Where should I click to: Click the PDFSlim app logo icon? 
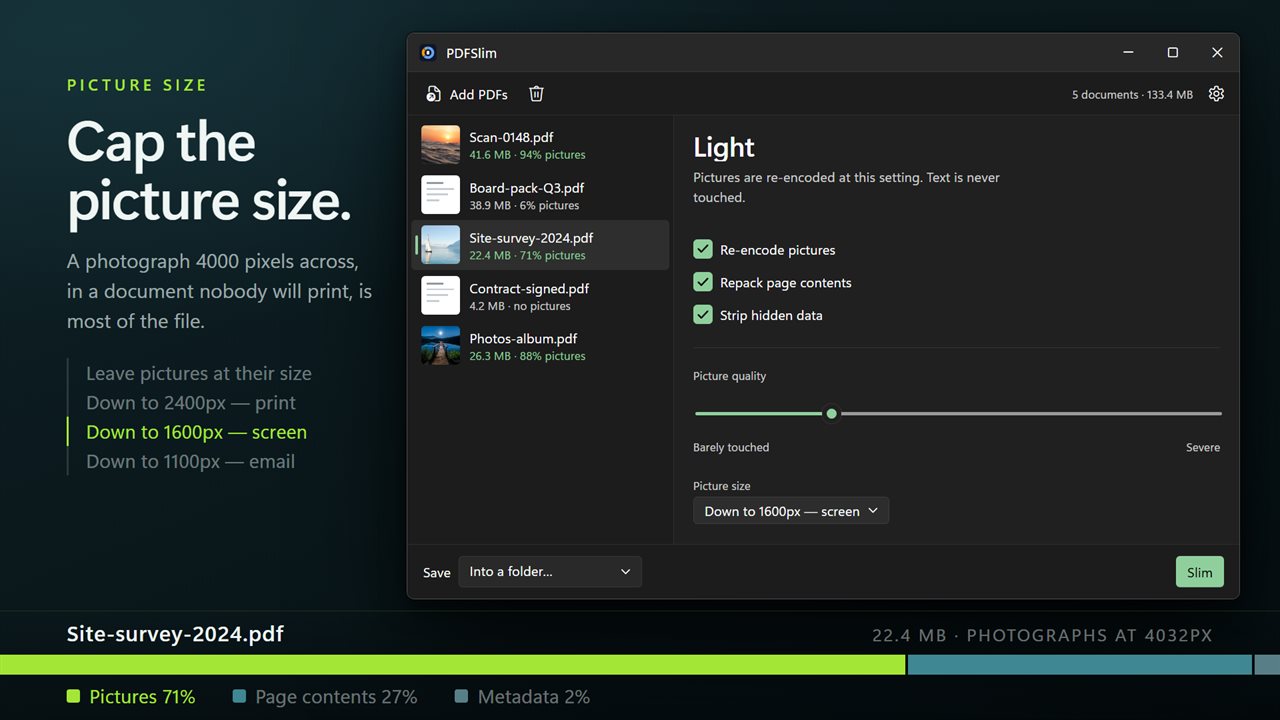pyautogui.click(x=428, y=53)
